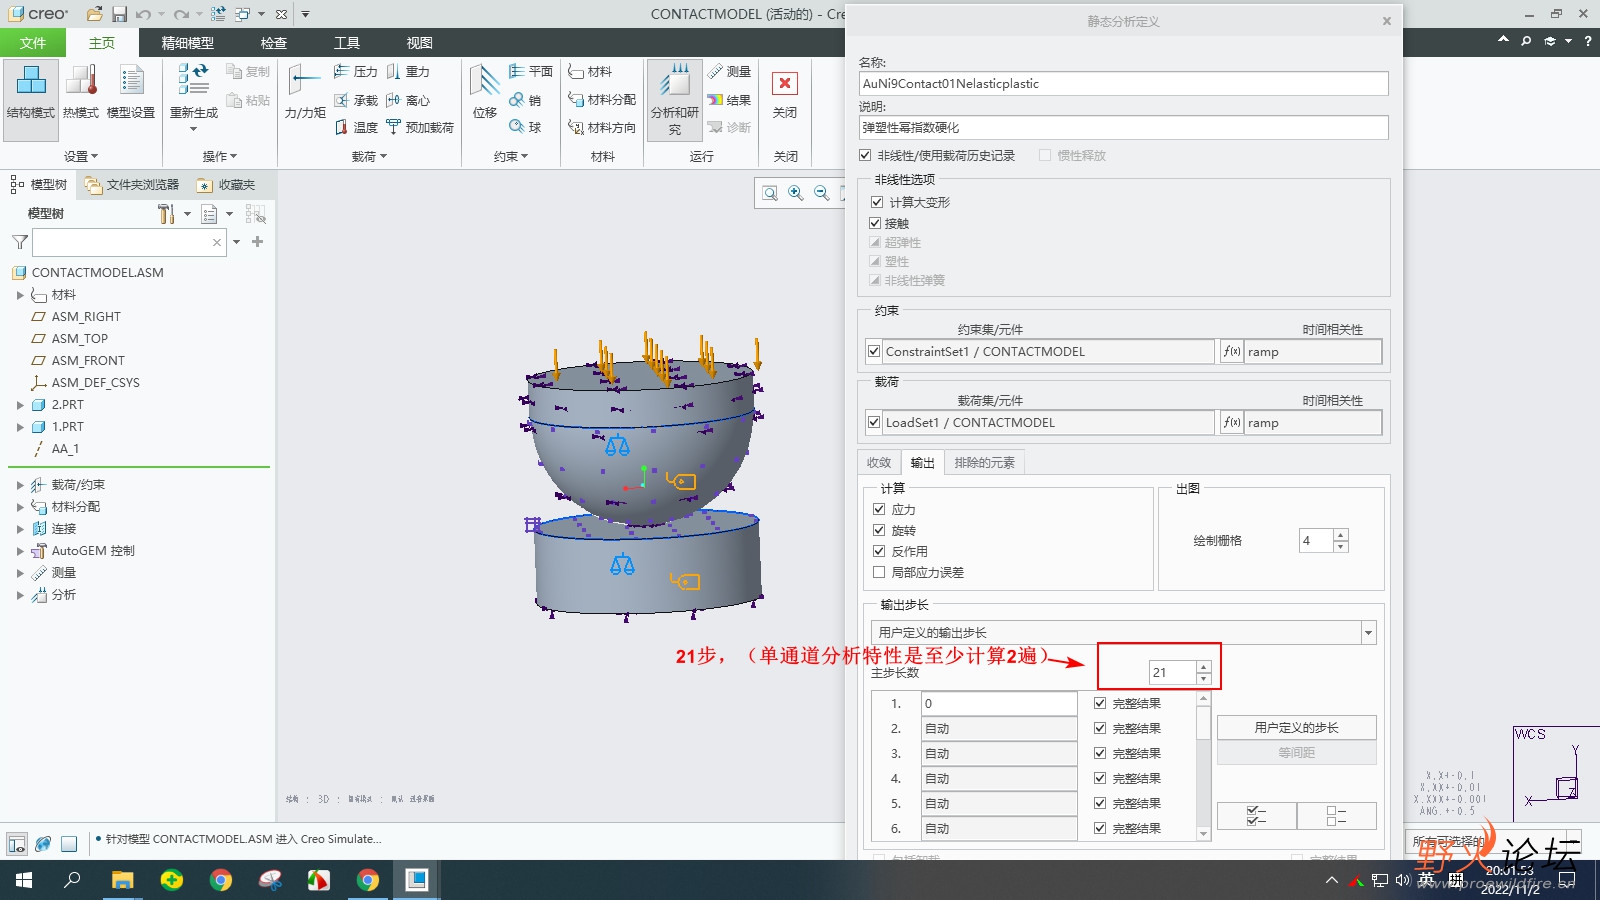
Task: Open 测量 measures tool
Action: coord(729,71)
